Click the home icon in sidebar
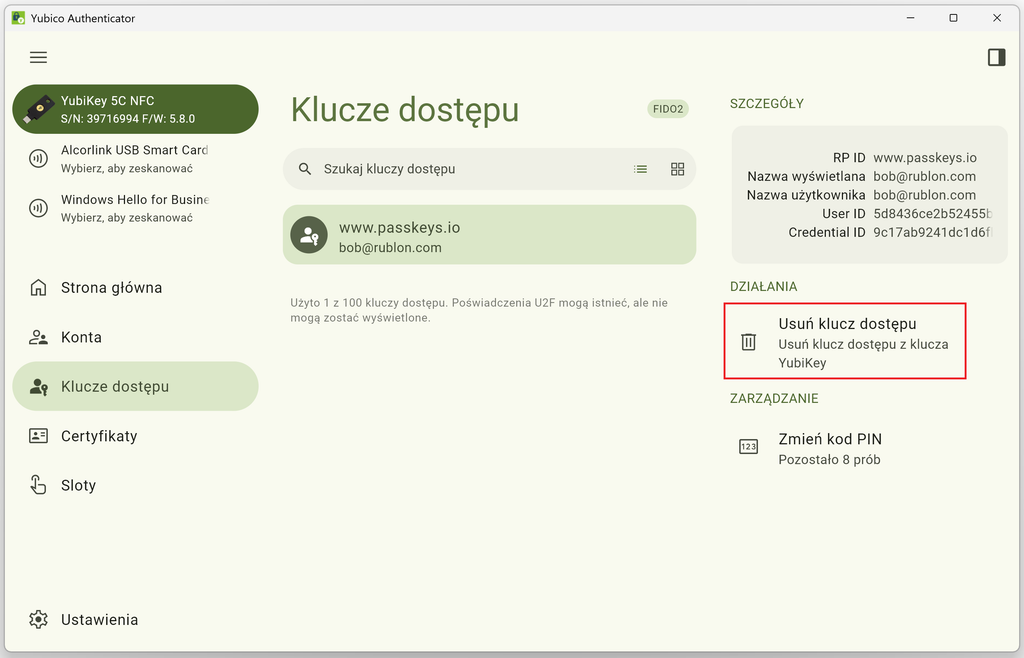Screen dimensions: 1024x658 (x=39, y=288)
